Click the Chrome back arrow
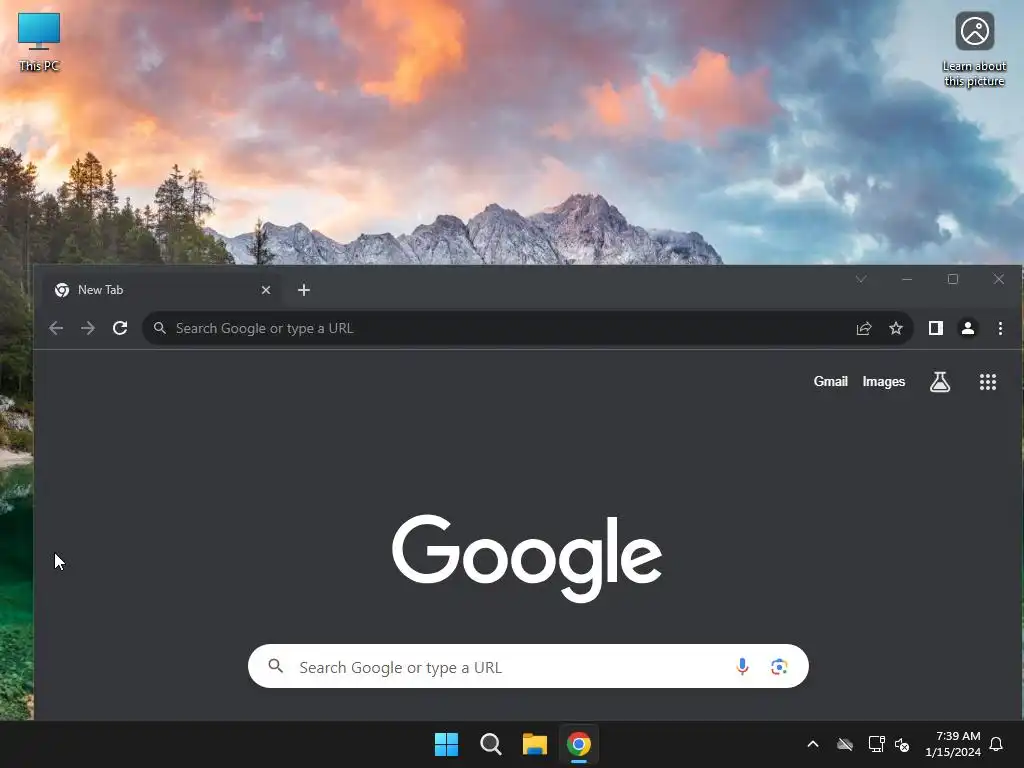Viewport: 1024px width, 768px height. tap(56, 328)
